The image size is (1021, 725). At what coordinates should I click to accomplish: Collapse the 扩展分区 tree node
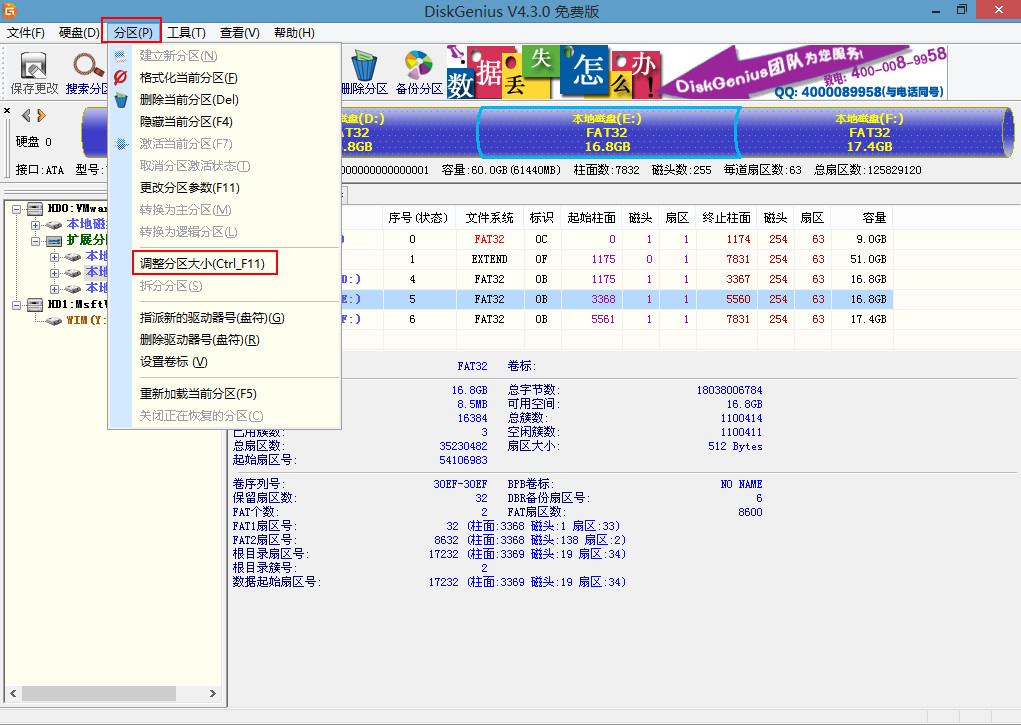pos(35,241)
